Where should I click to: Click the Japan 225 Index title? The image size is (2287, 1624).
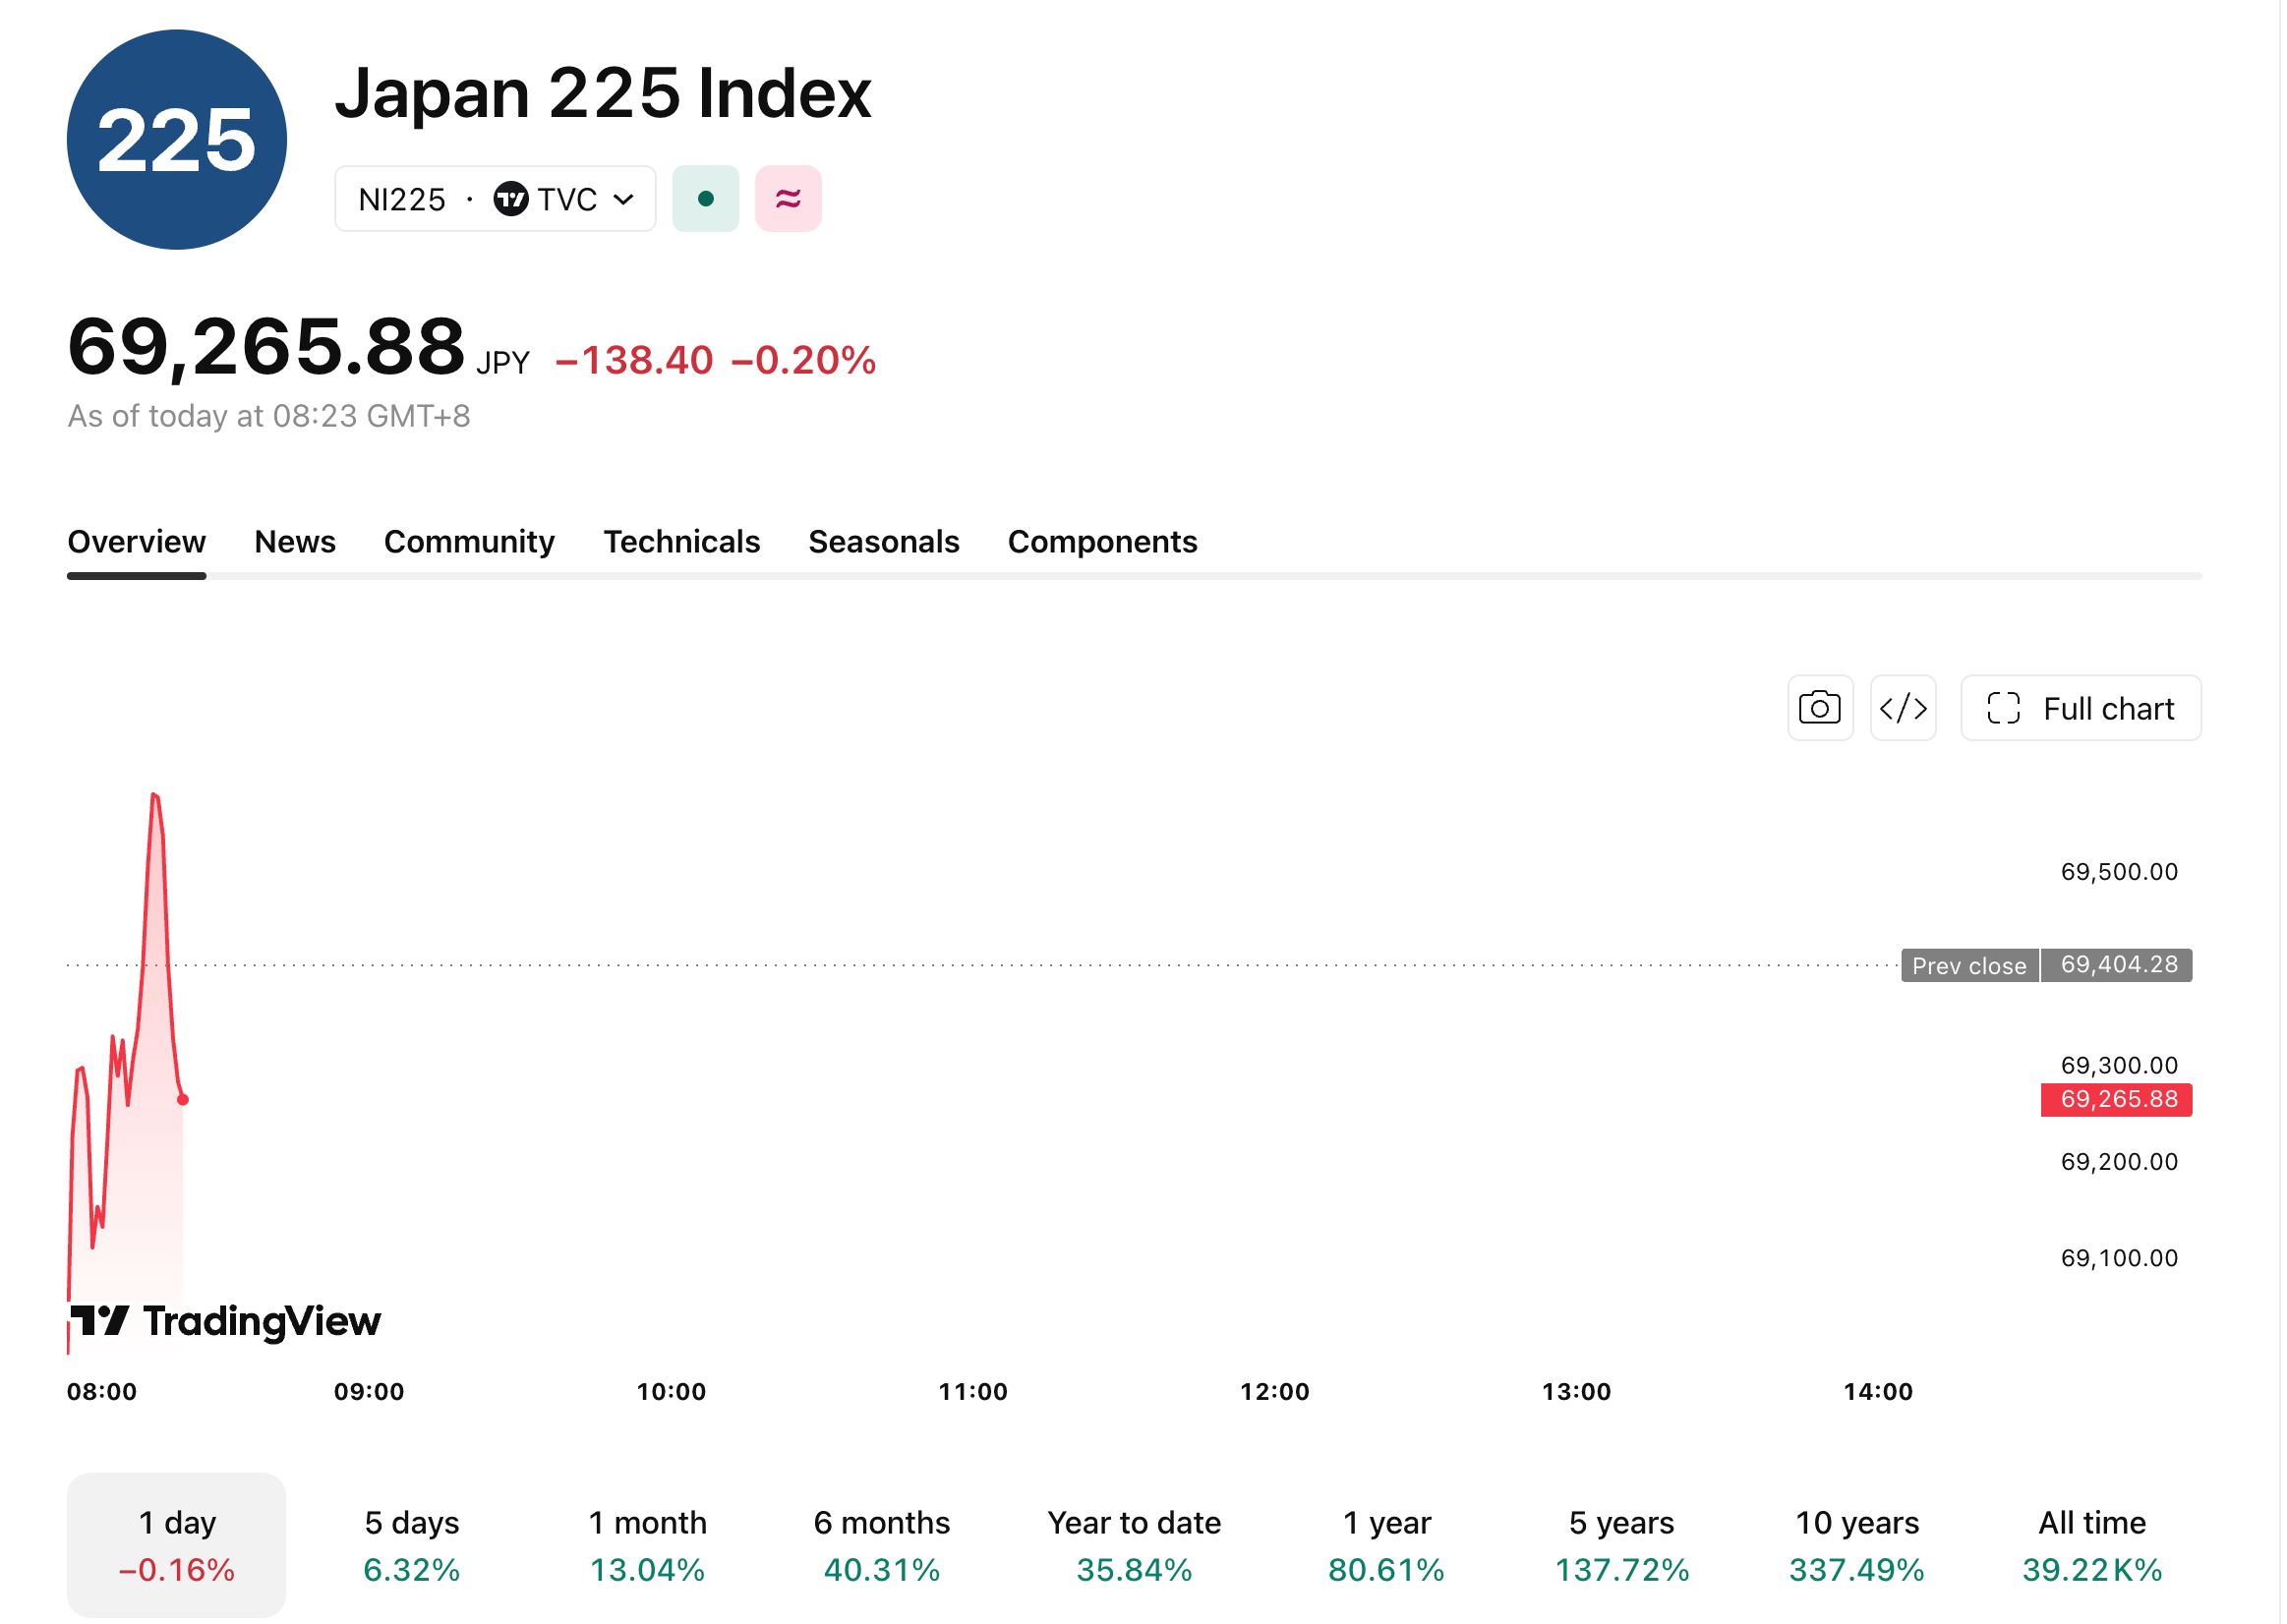[x=603, y=93]
